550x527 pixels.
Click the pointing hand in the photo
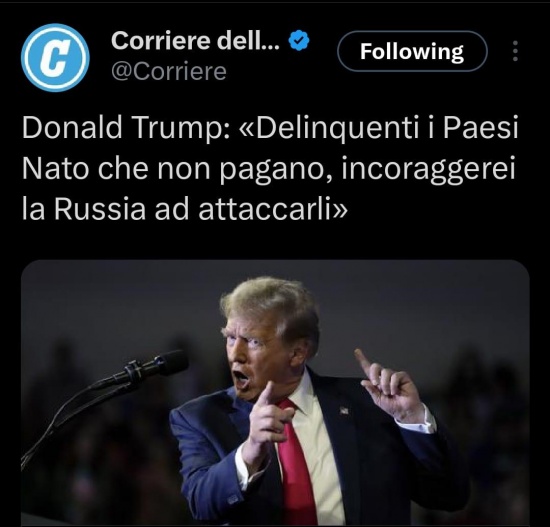pos(267,416)
